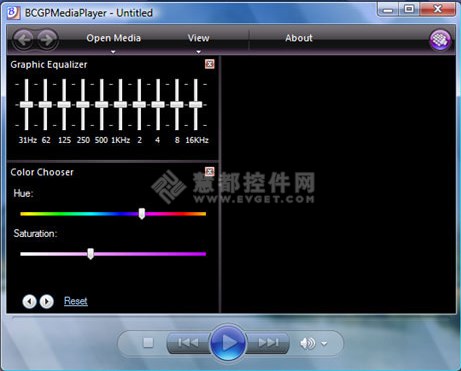The image size is (461, 371).
Task: Click the red end of the Hue bar
Action: (184, 214)
